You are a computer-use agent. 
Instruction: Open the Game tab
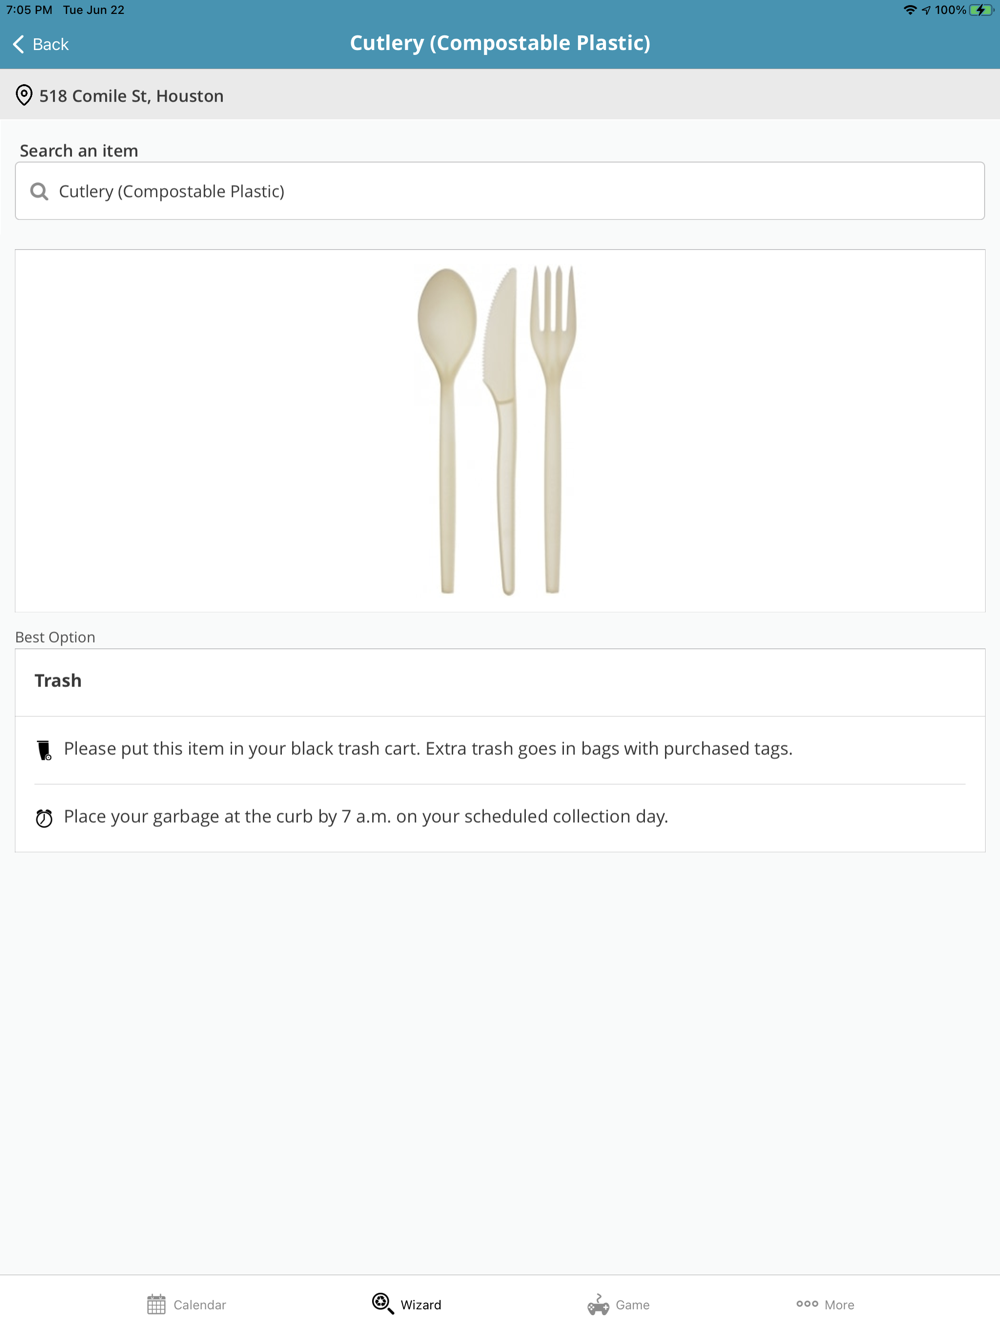click(x=619, y=1304)
